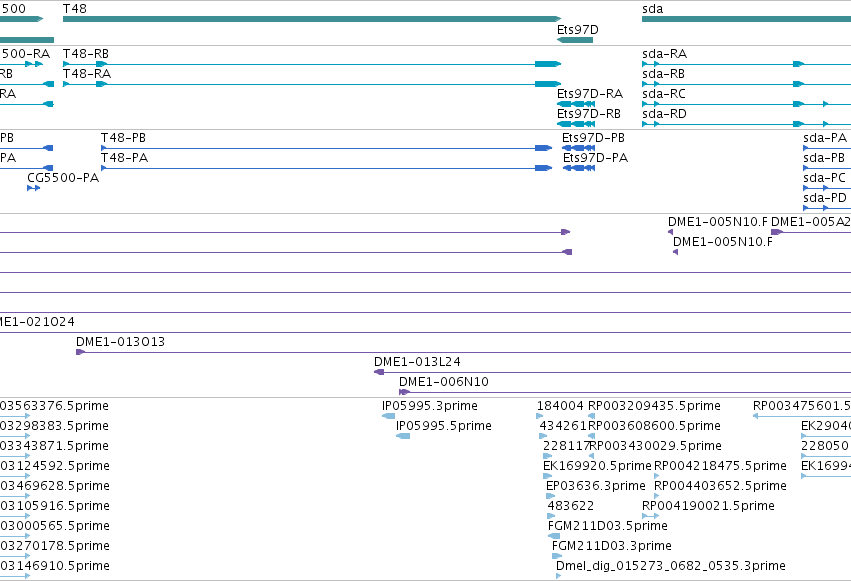Click the sda-PB protein label

824,158
